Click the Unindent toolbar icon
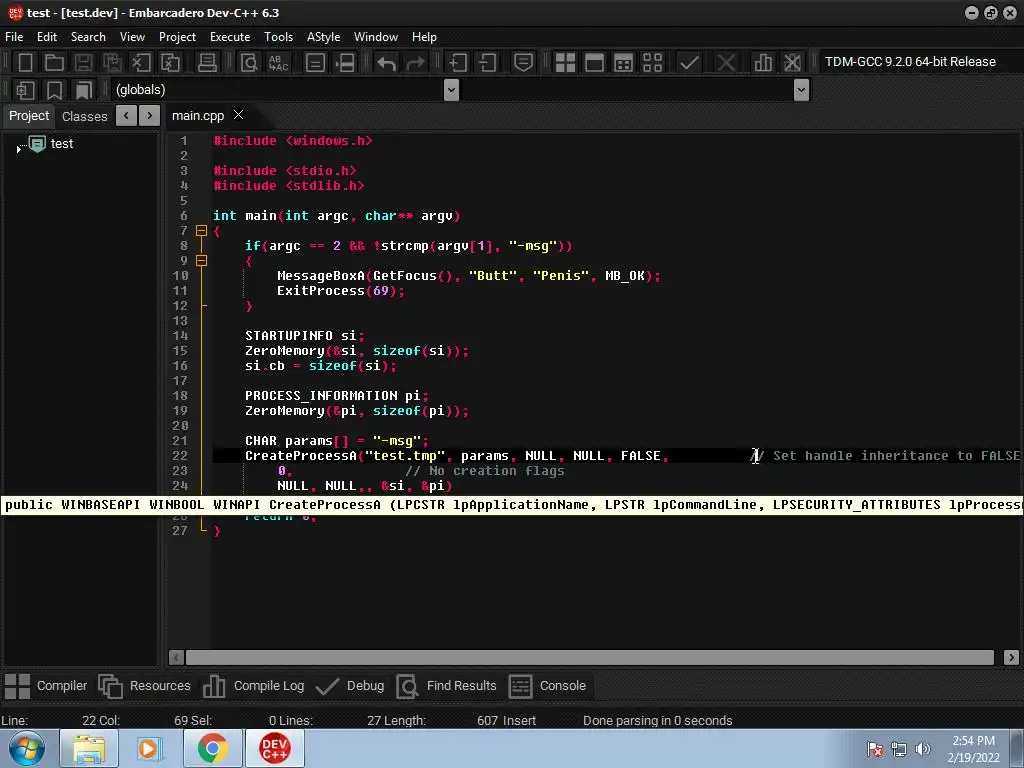1024x768 pixels. [487, 62]
